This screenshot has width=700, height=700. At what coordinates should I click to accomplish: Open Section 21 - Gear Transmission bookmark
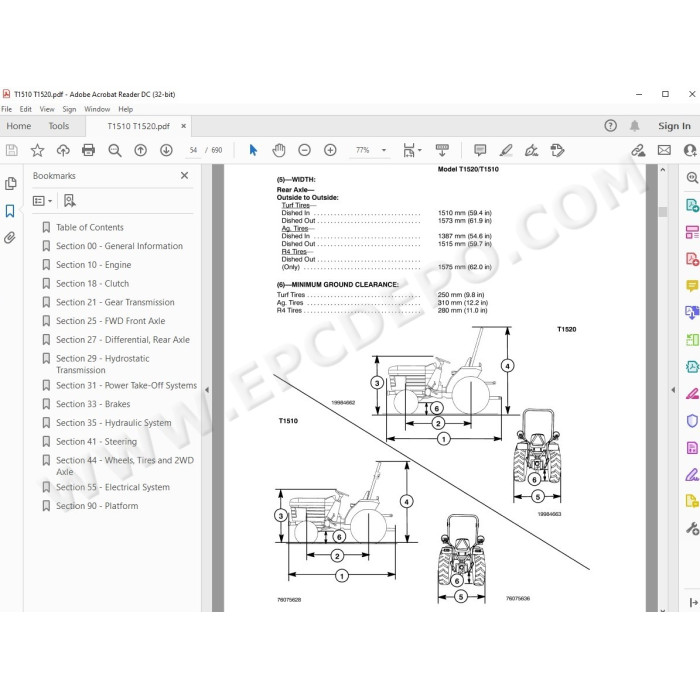pyautogui.click(x=115, y=302)
